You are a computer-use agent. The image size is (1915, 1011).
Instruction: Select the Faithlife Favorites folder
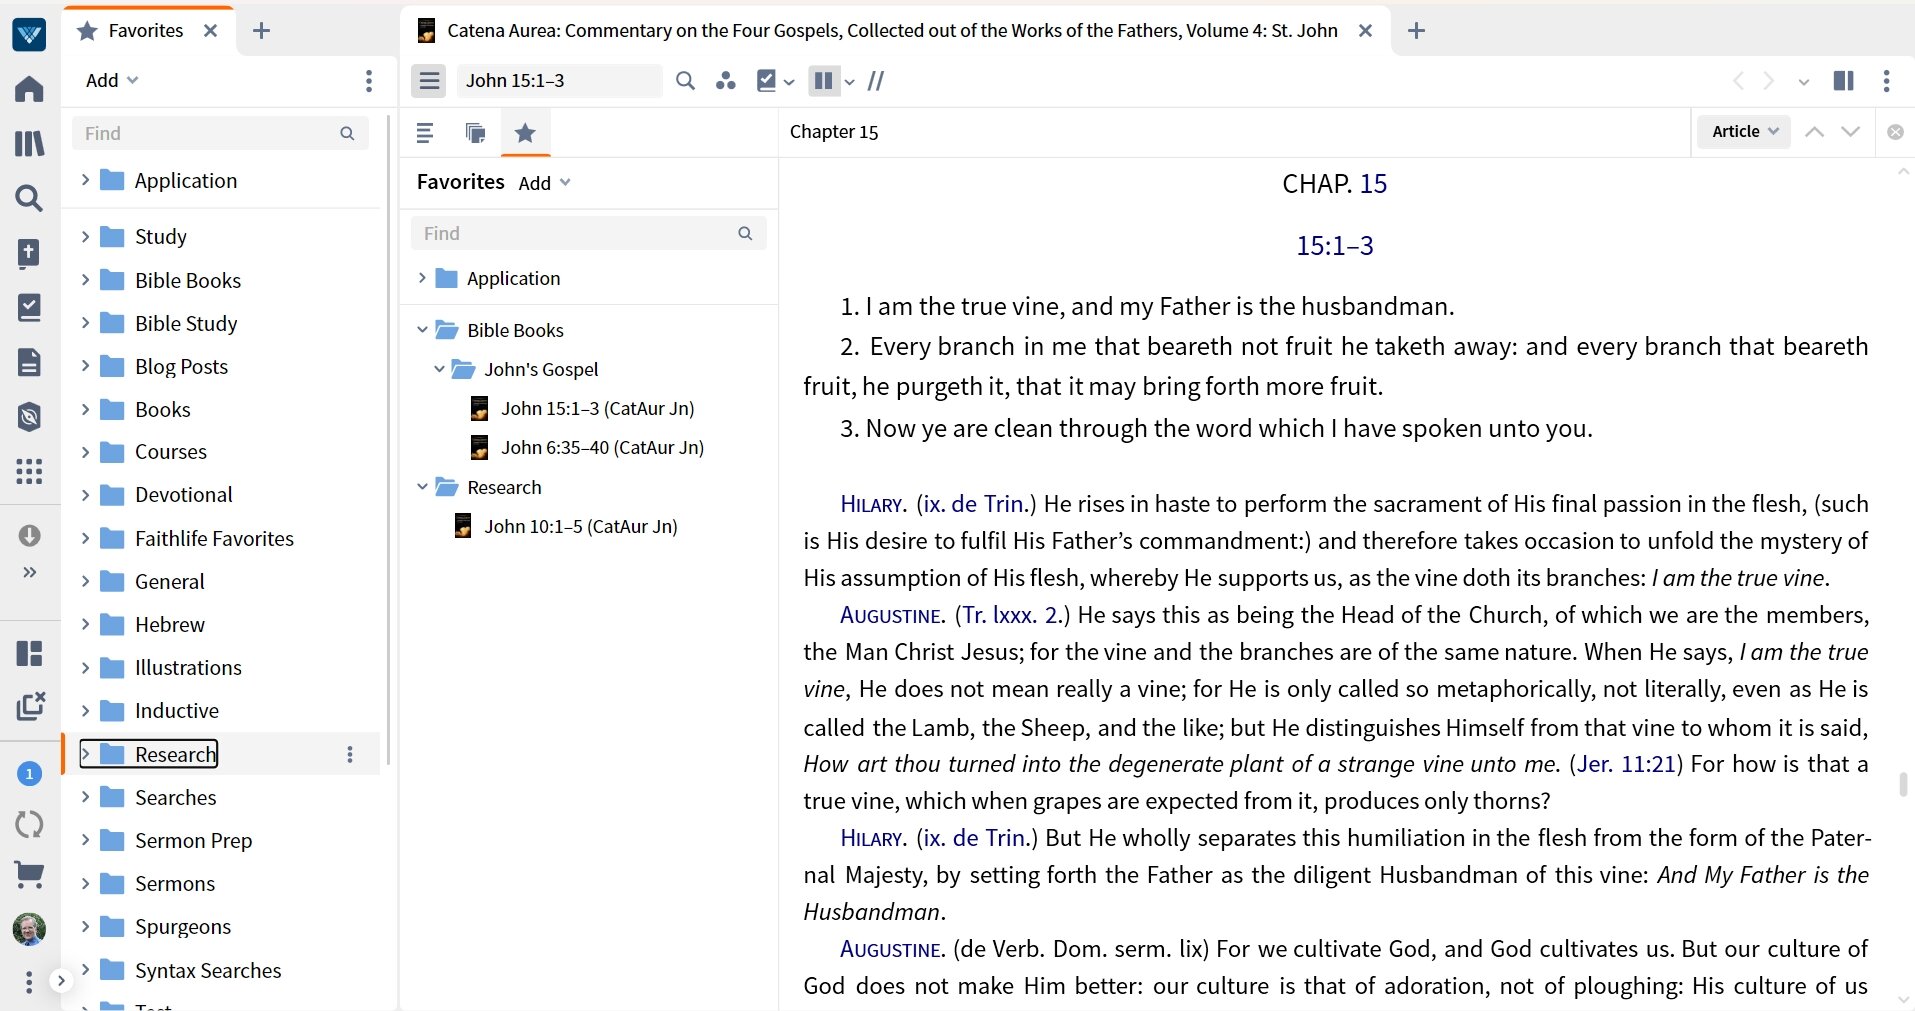[x=214, y=538]
